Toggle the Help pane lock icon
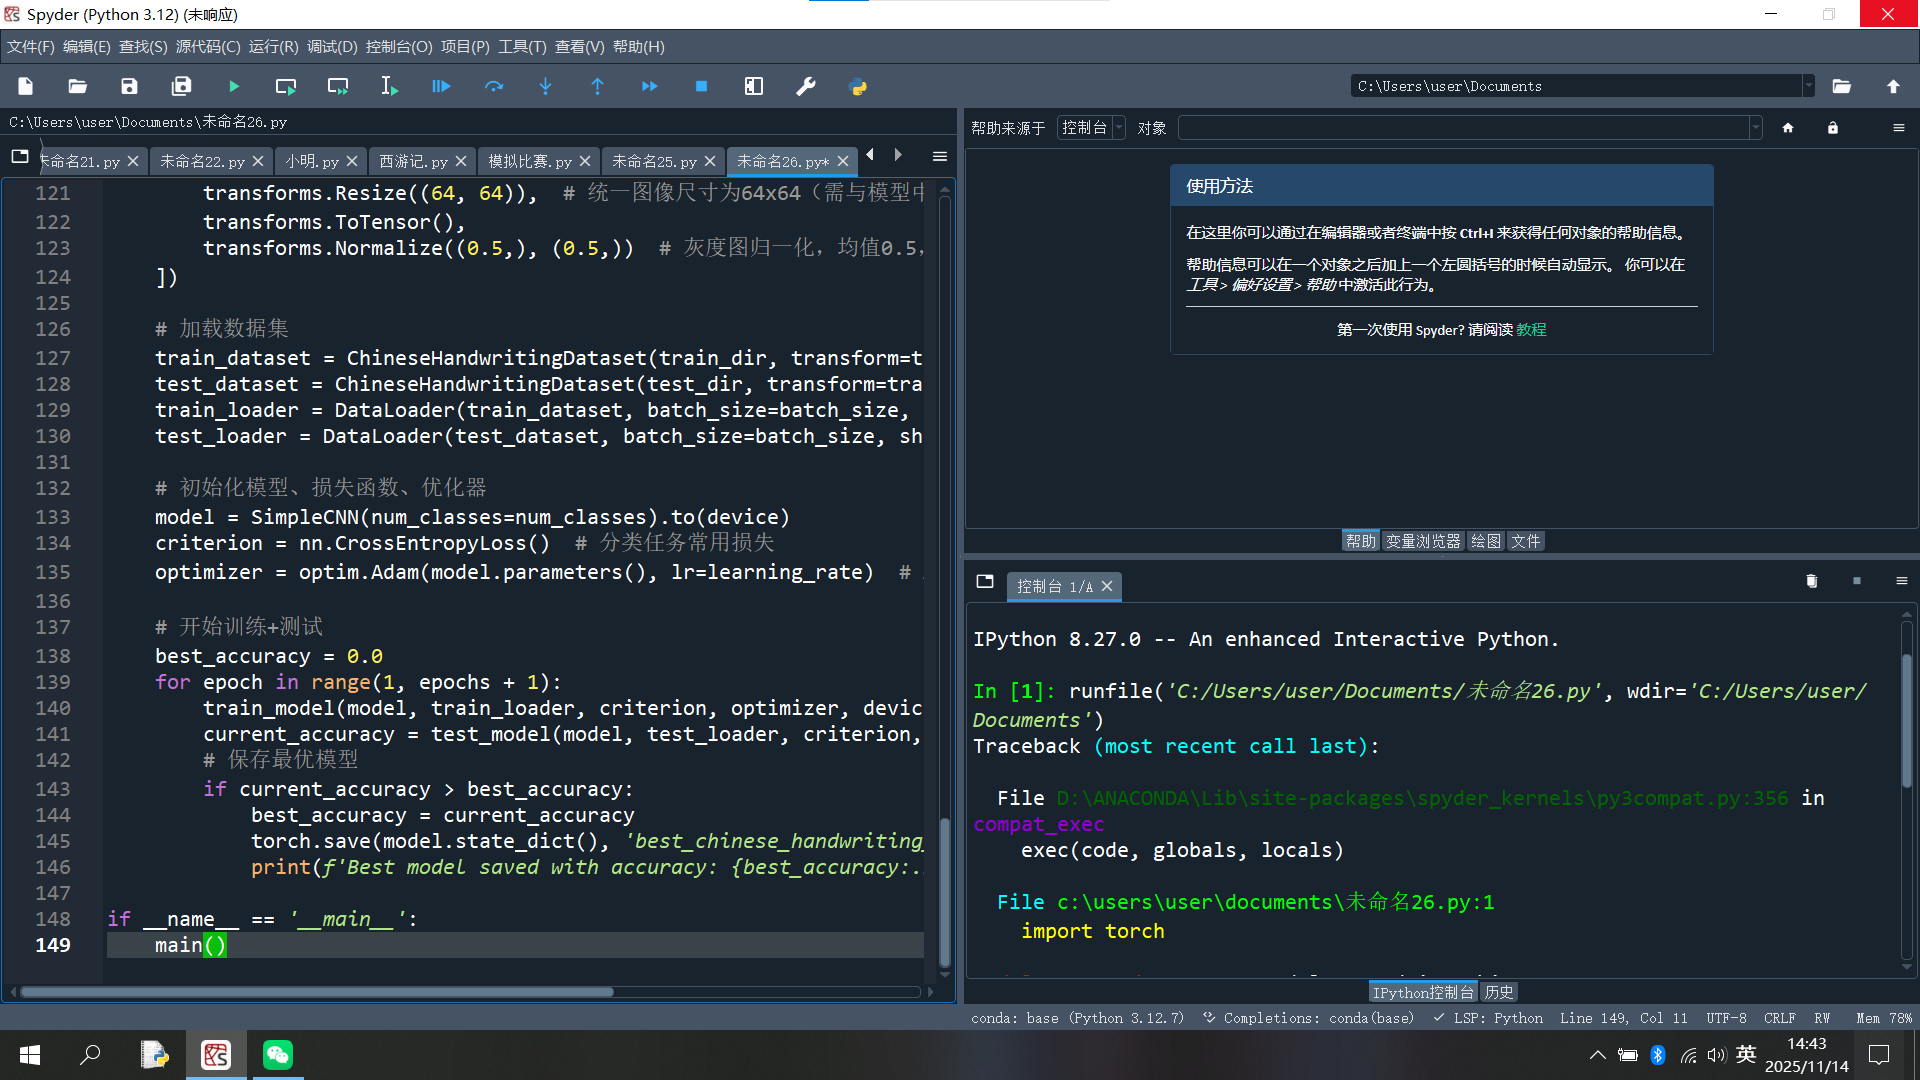The image size is (1920, 1080). coord(1832,128)
